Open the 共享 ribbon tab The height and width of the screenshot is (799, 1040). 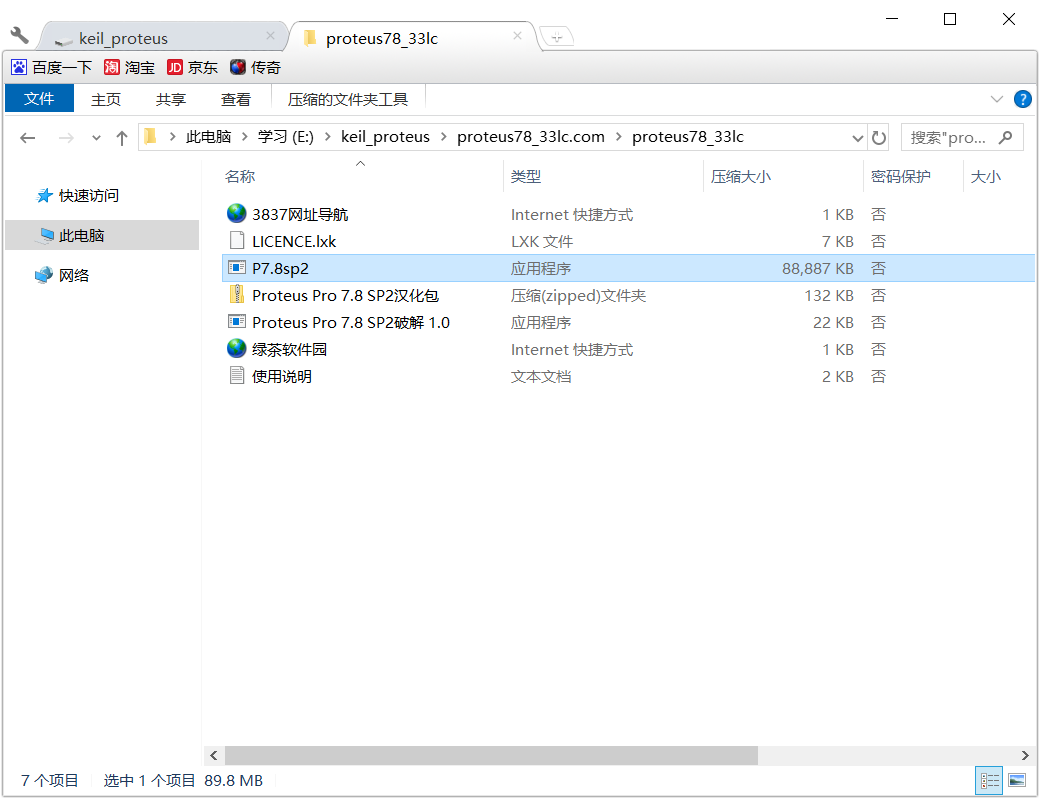[170, 99]
